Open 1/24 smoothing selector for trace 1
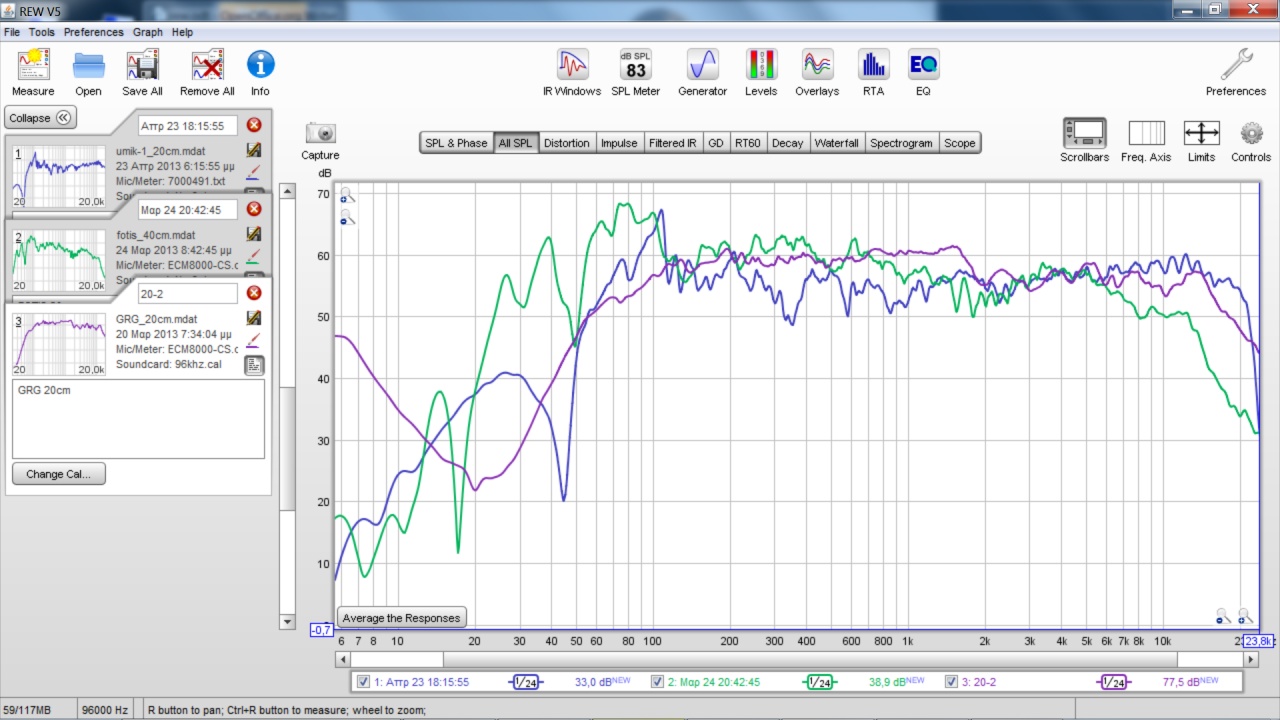 click(x=525, y=682)
